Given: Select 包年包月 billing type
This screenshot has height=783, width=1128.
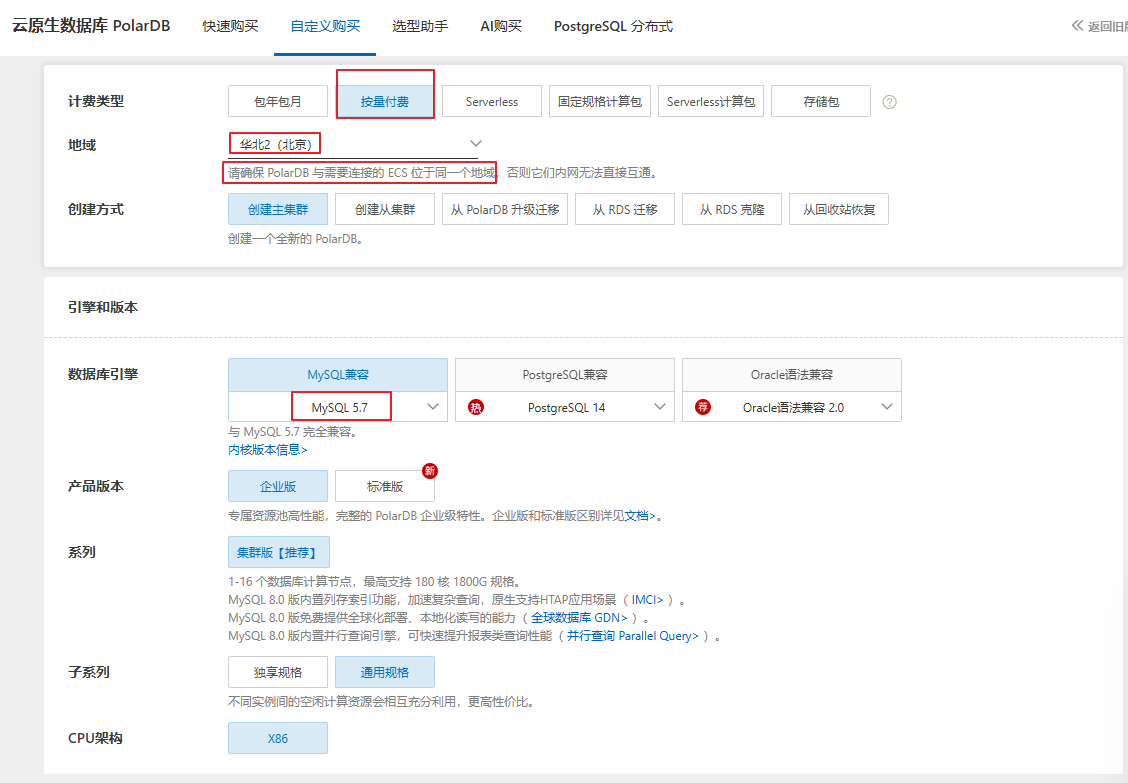Looking at the screenshot, I should [278, 101].
